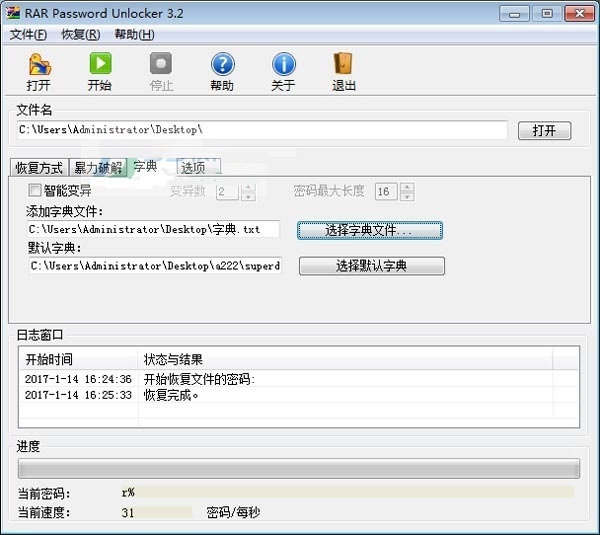Increase 变异数 with up arrow
The width and height of the screenshot is (600, 535).
(x=248, y=187)
